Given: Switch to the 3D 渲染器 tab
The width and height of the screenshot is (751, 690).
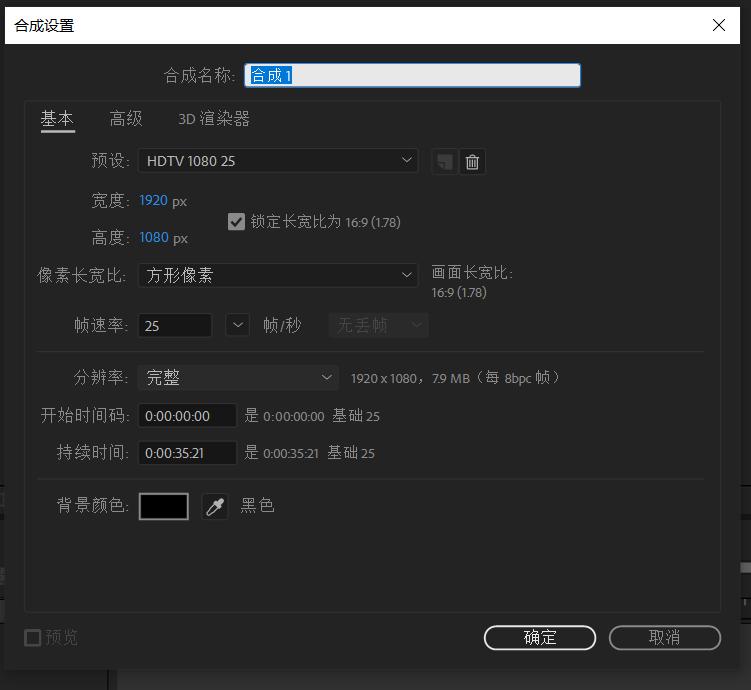Looking at the screenshot, I should [x=214, y=119].
